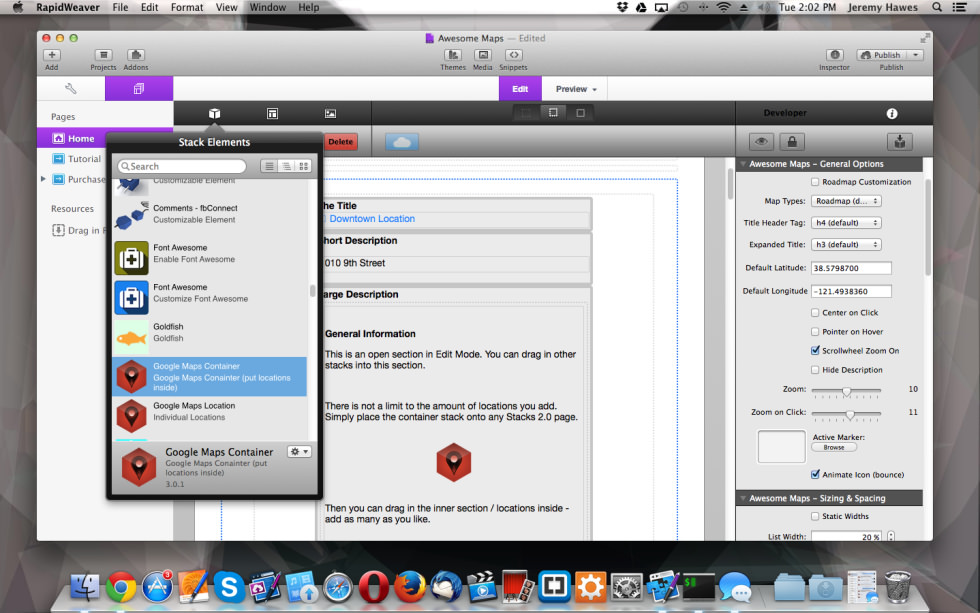Open the Media browser icon
This screenshot has width=980, height=613.
coord(482,56)
